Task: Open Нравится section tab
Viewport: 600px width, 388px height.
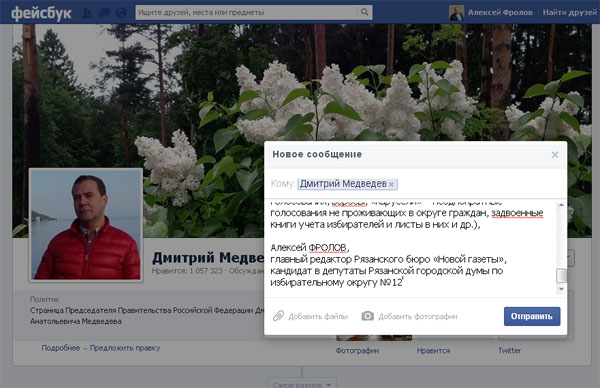Action: click(433, 351)
